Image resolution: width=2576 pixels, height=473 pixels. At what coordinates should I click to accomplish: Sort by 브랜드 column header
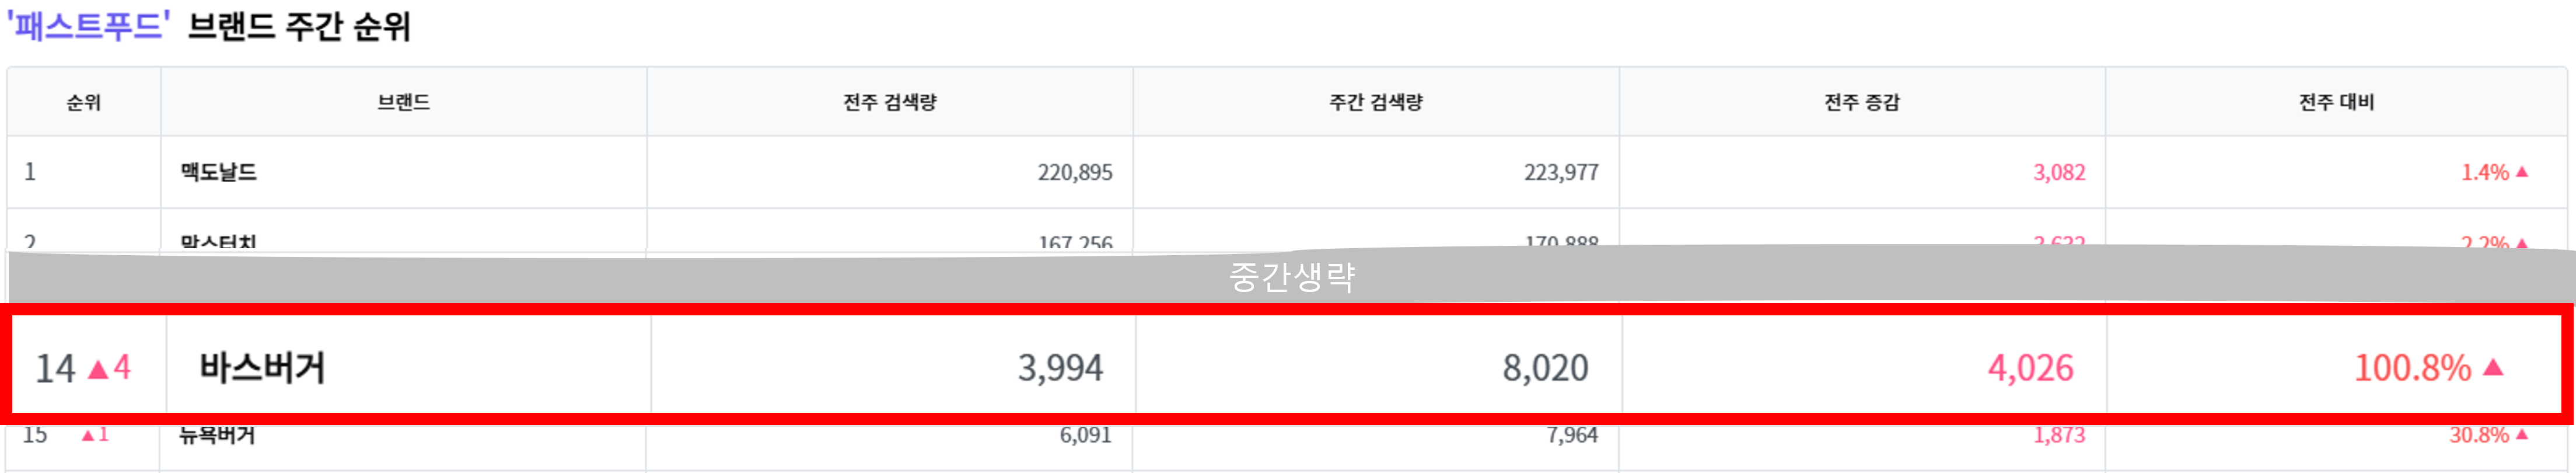point(403,102)
